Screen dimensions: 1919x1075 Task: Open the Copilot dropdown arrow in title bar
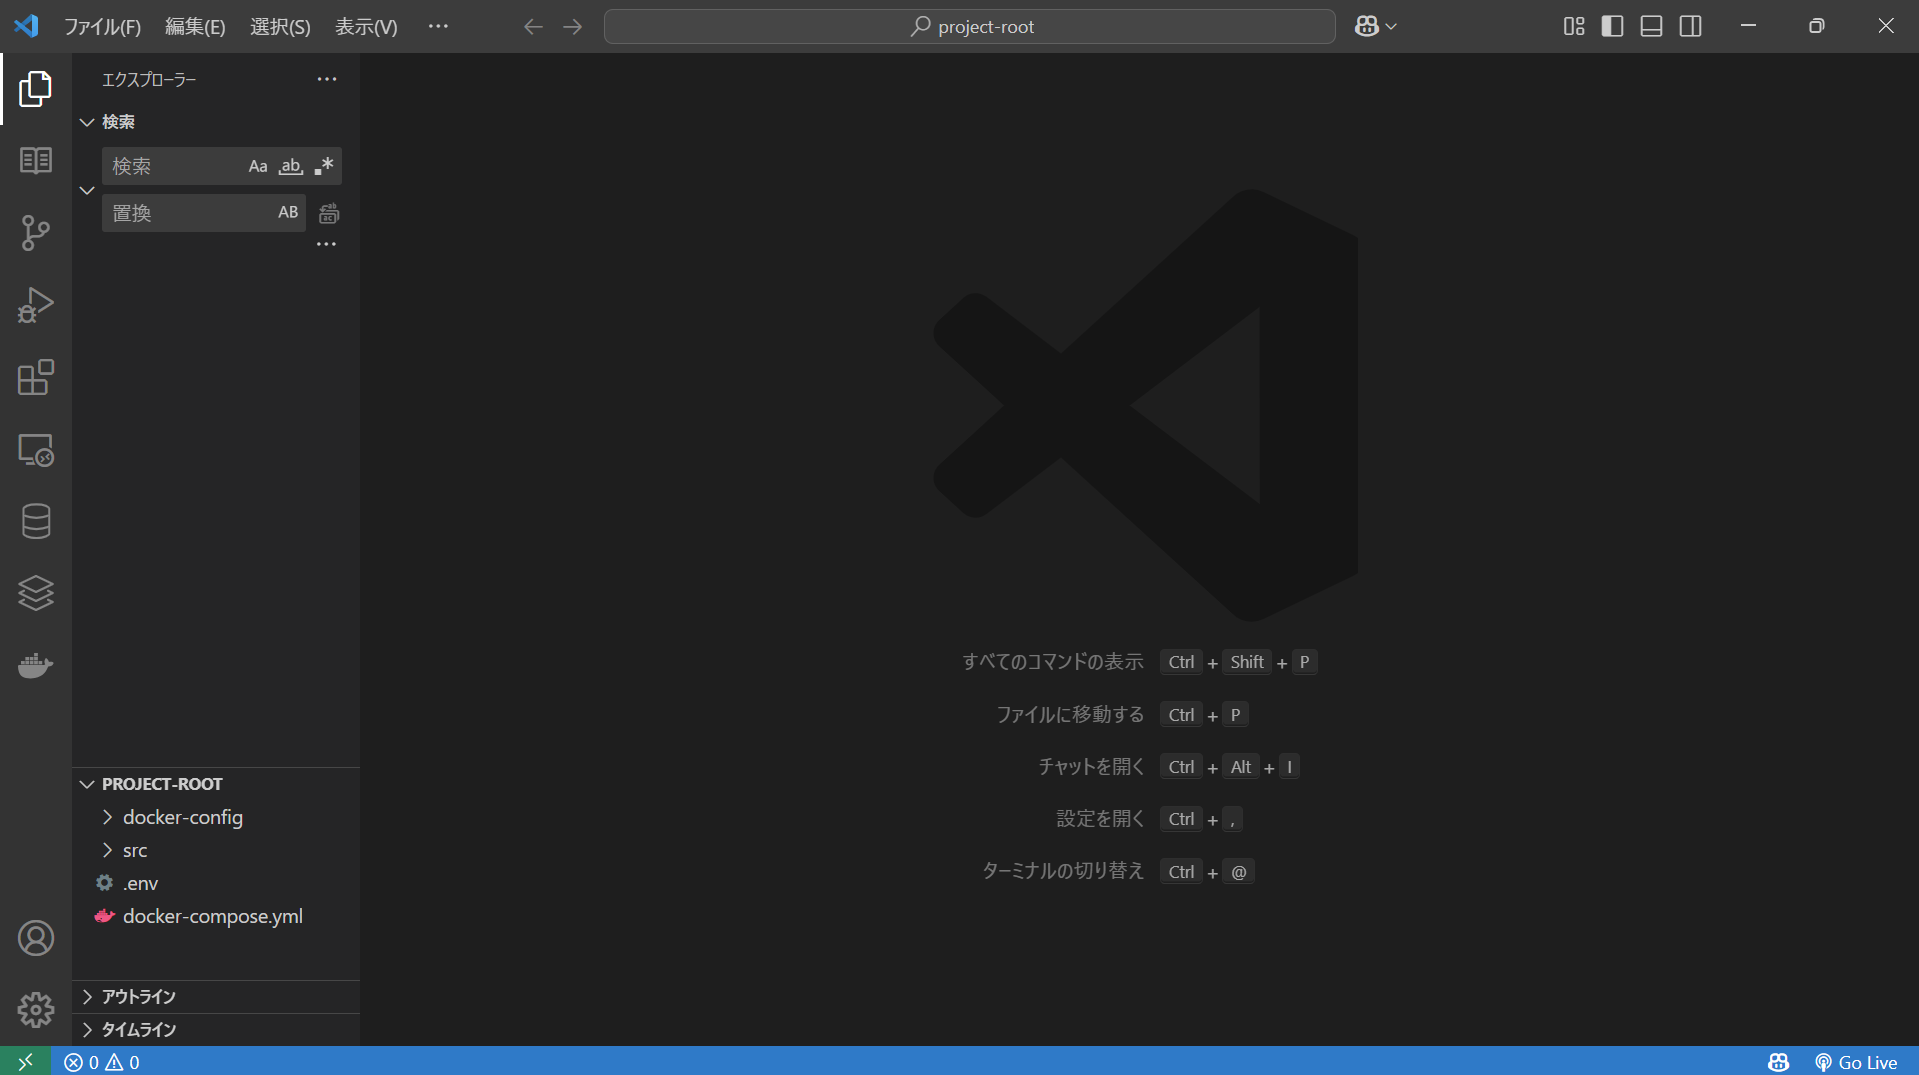(1391, 27)
